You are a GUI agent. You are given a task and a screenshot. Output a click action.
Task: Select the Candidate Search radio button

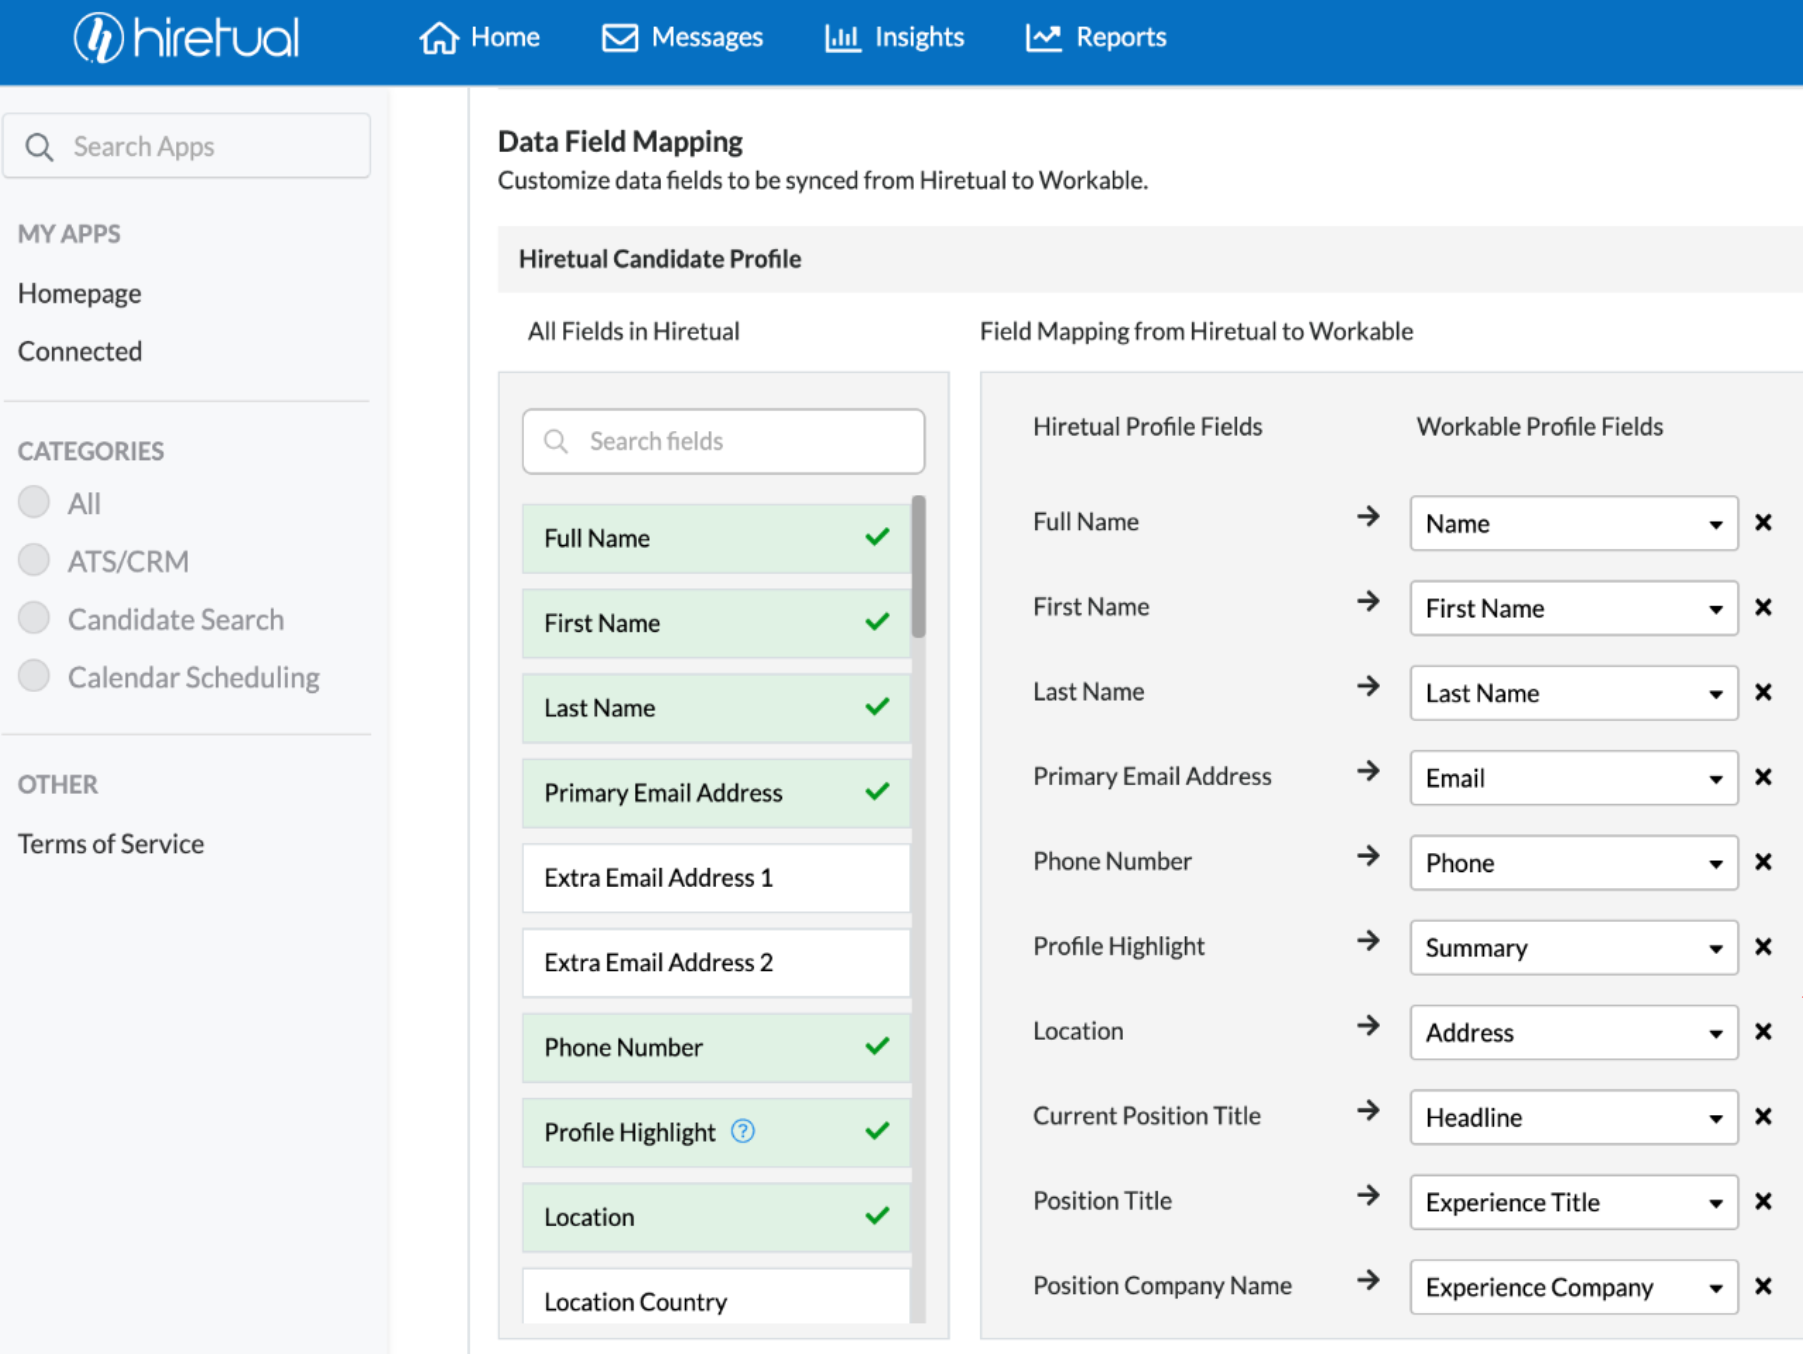[34, 618]
